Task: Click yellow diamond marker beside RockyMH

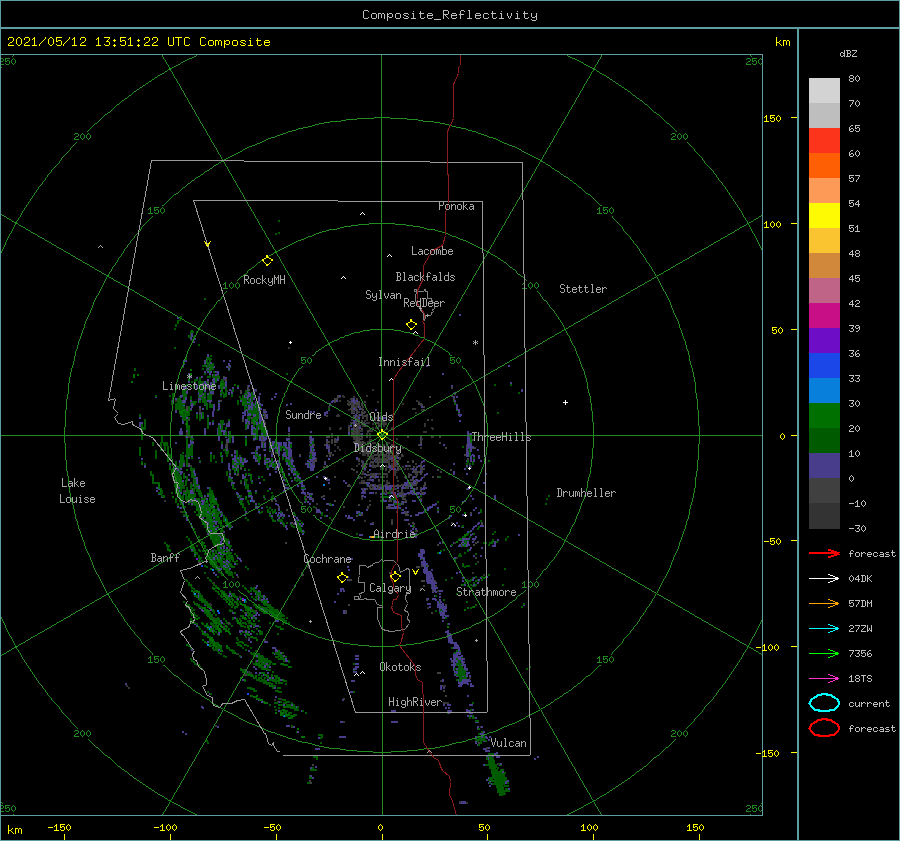Action: point(267,261)
